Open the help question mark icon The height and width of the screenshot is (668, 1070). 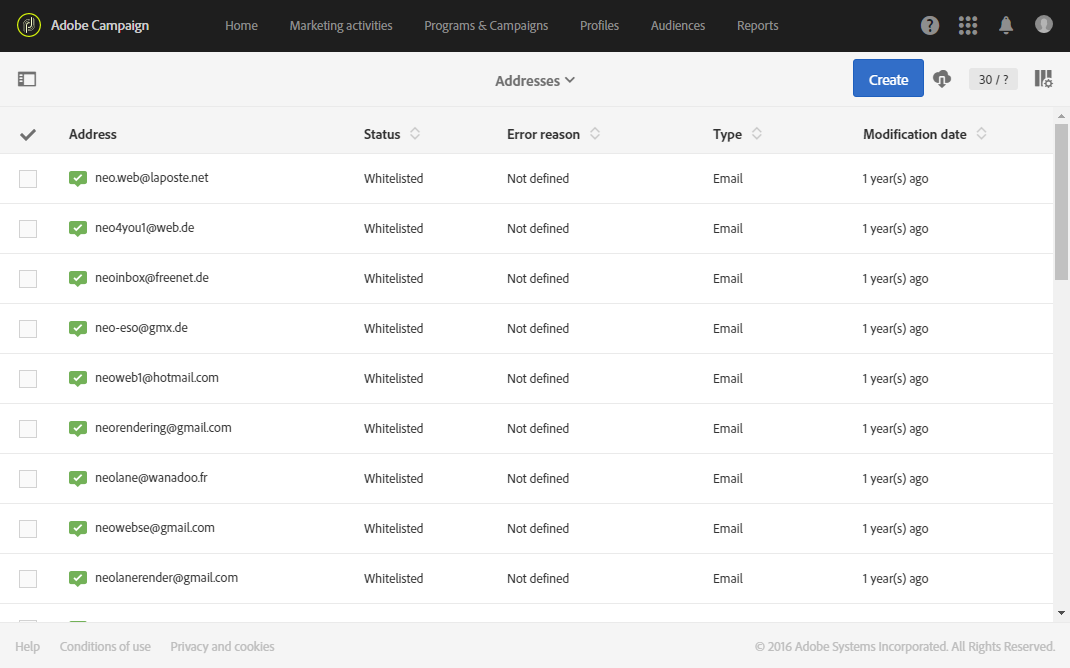[x=930, y=26]
